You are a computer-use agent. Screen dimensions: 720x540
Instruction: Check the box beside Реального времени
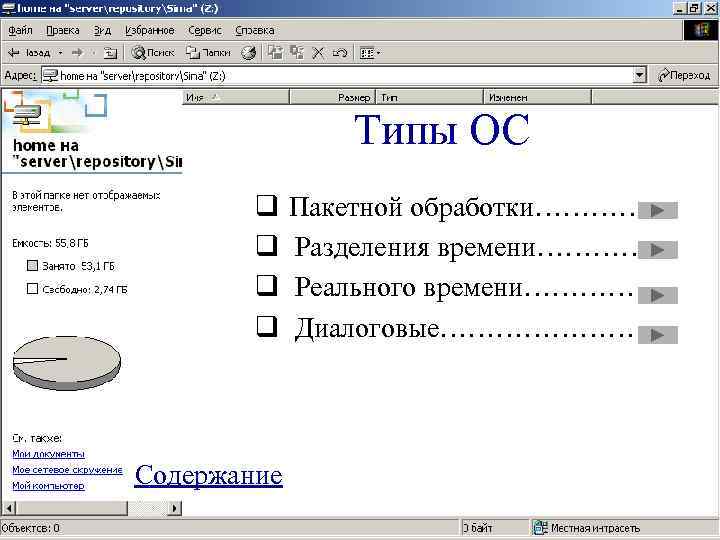267,285
